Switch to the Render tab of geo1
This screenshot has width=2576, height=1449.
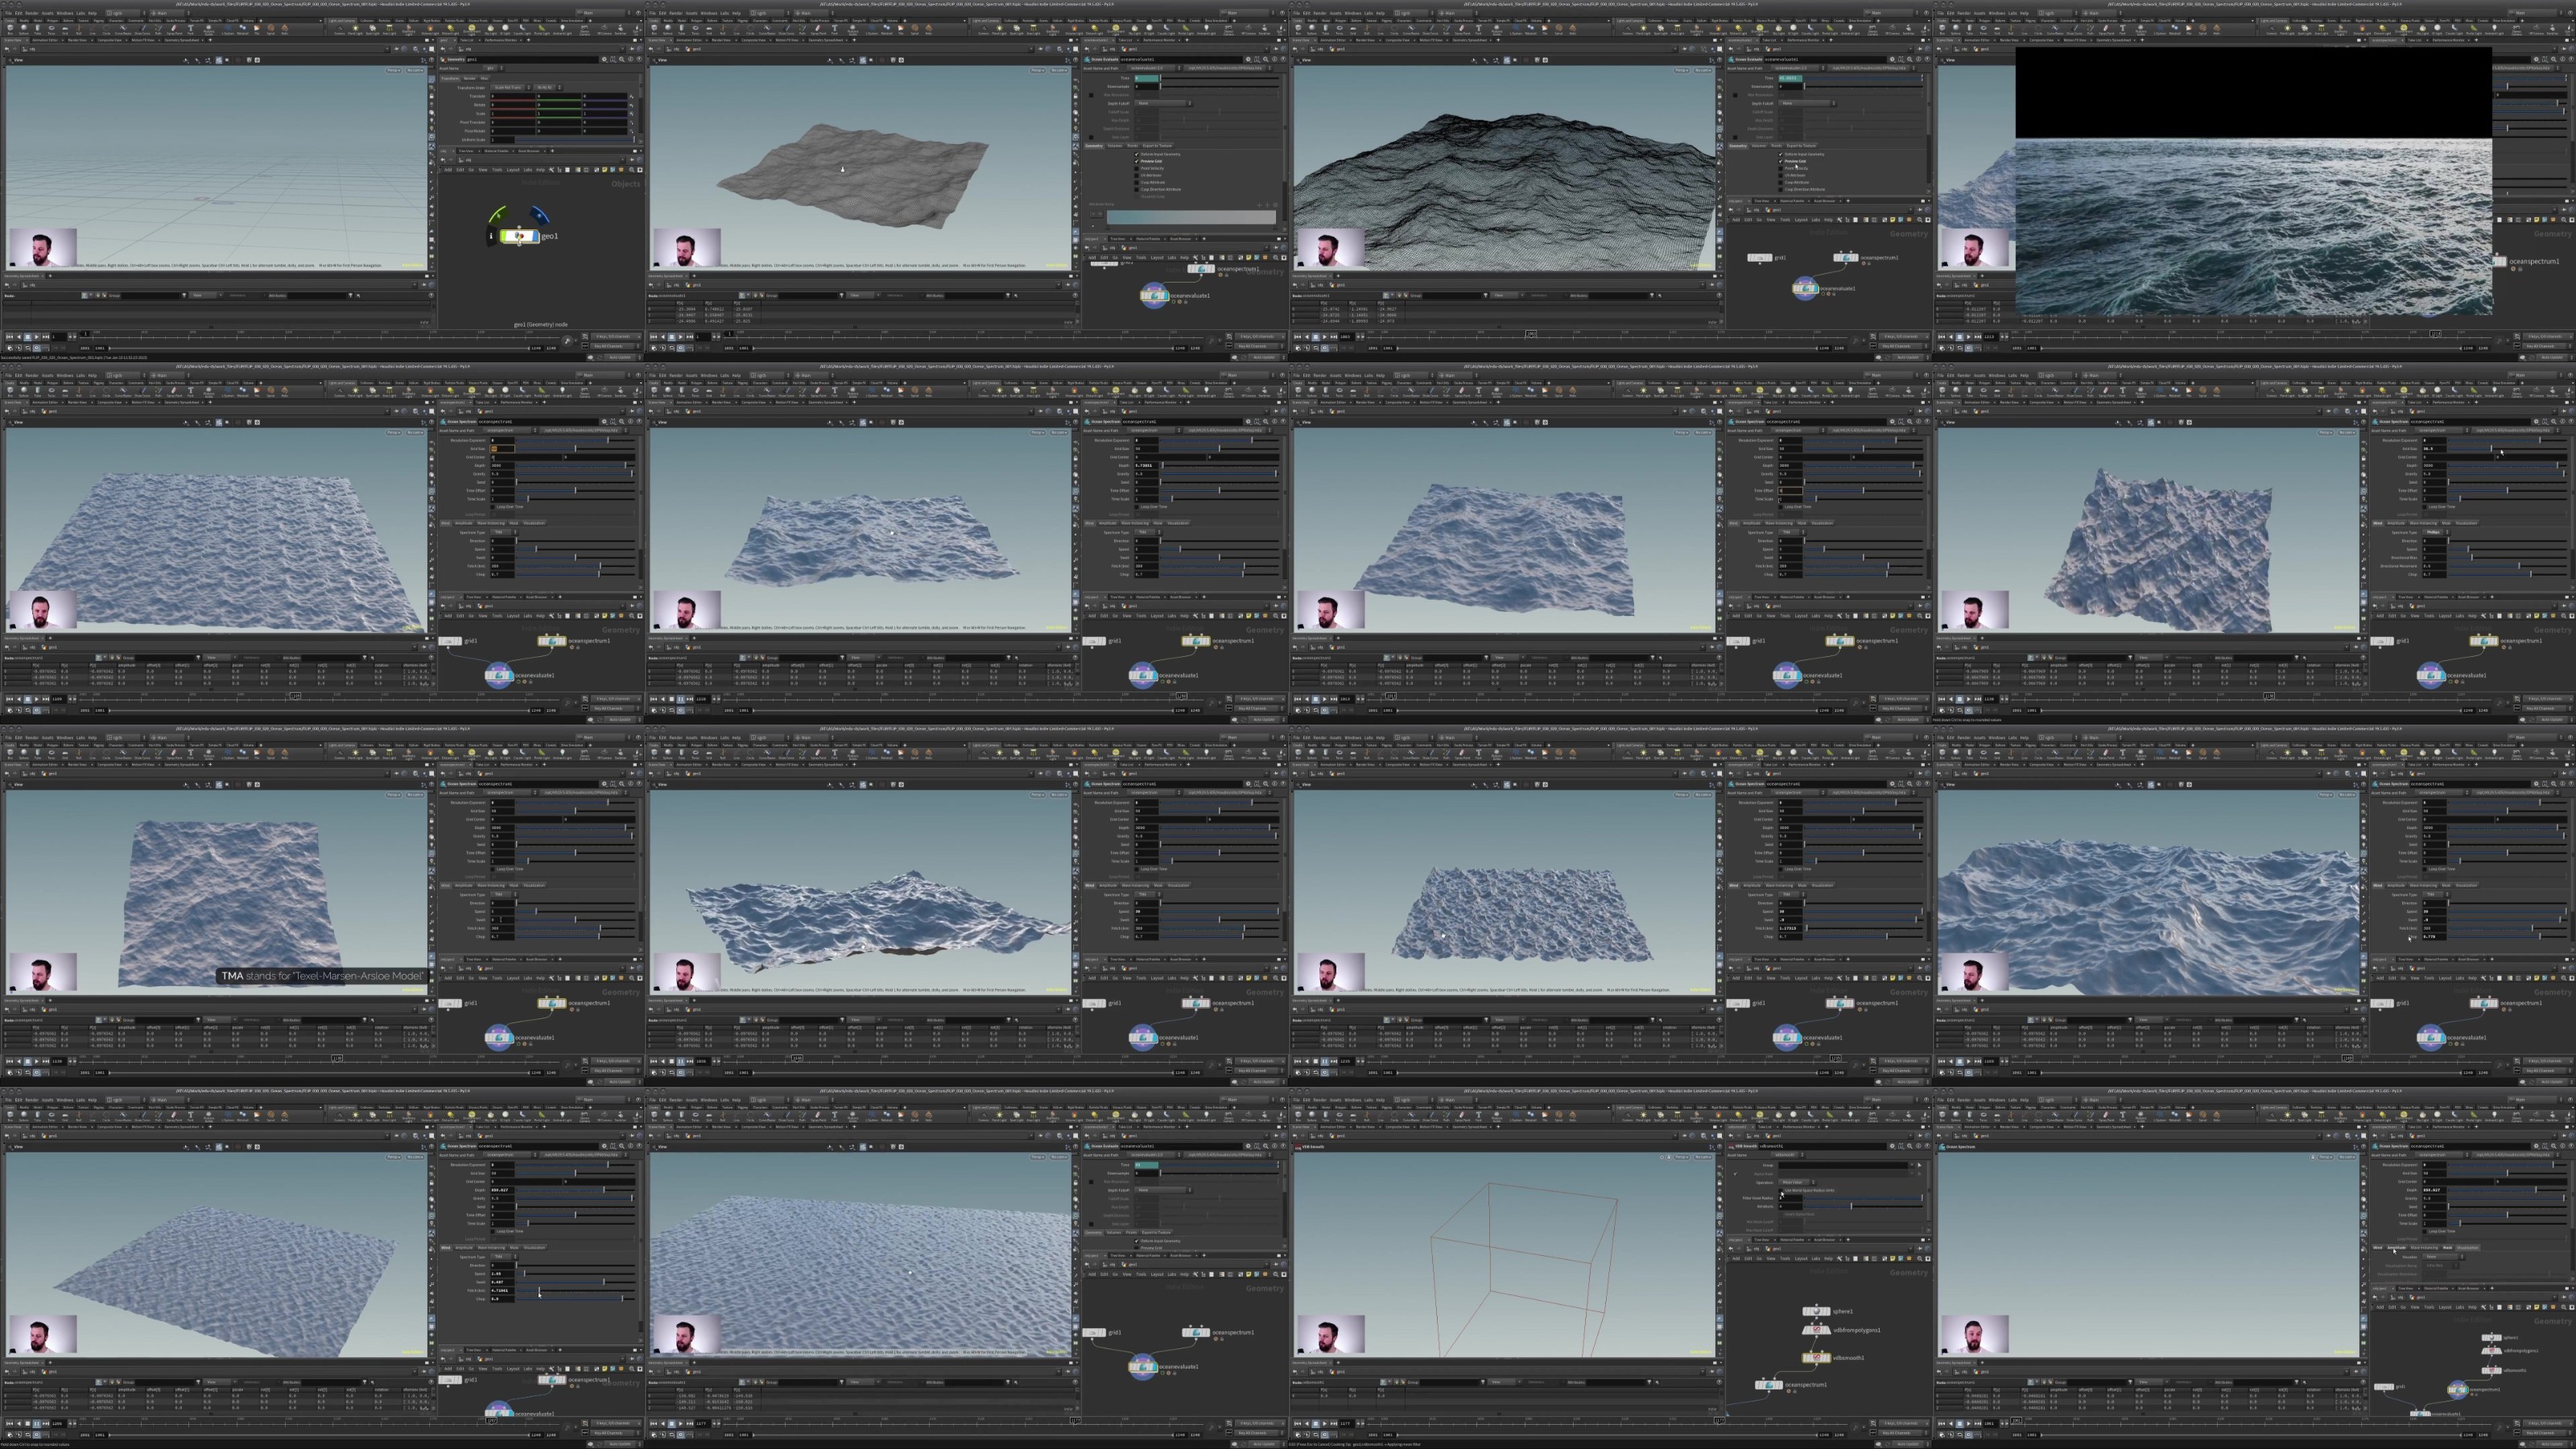point(470,79)
